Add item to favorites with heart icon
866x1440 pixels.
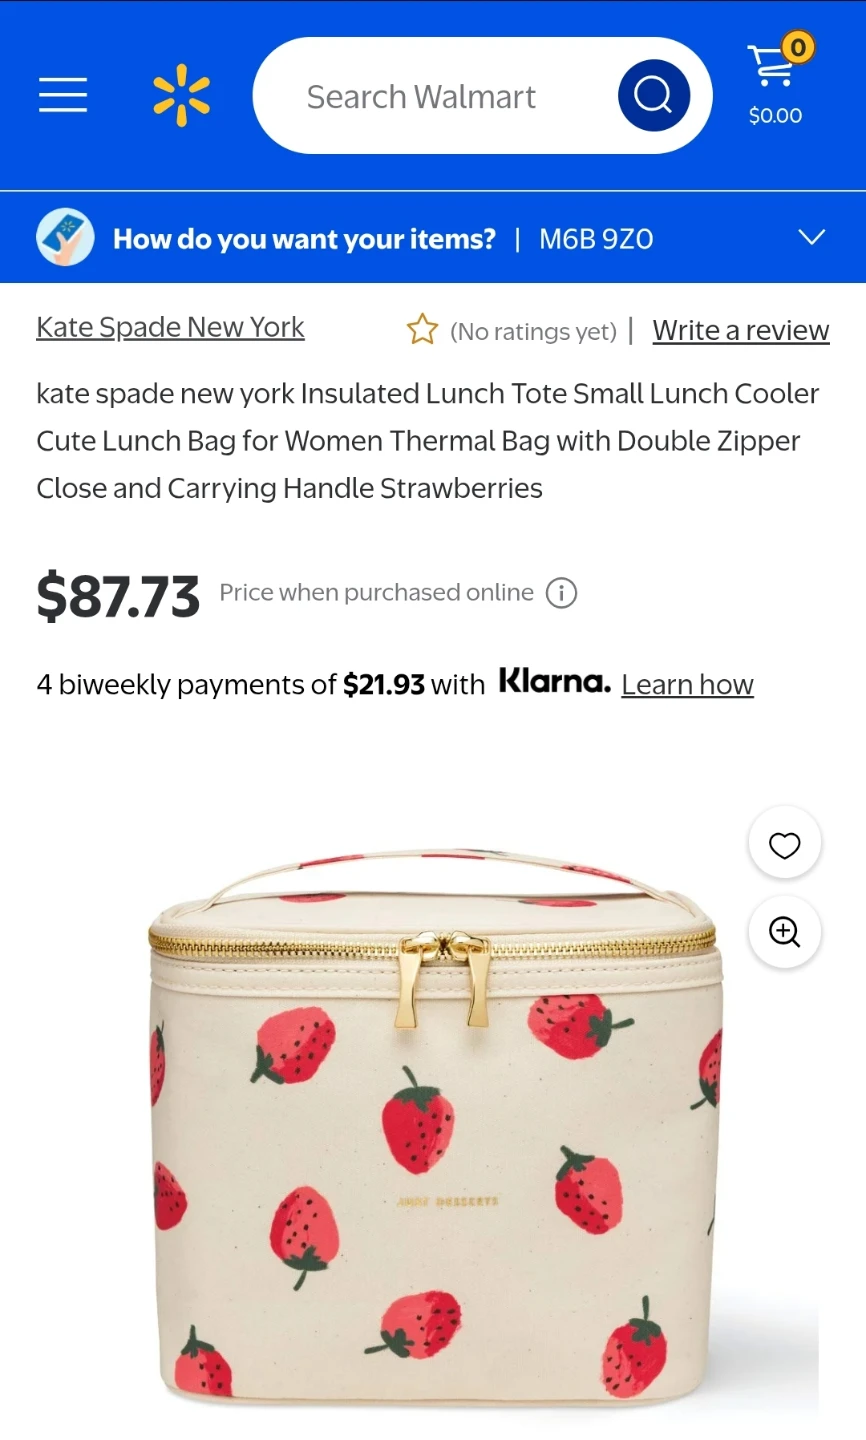click(x=785, y=843)
